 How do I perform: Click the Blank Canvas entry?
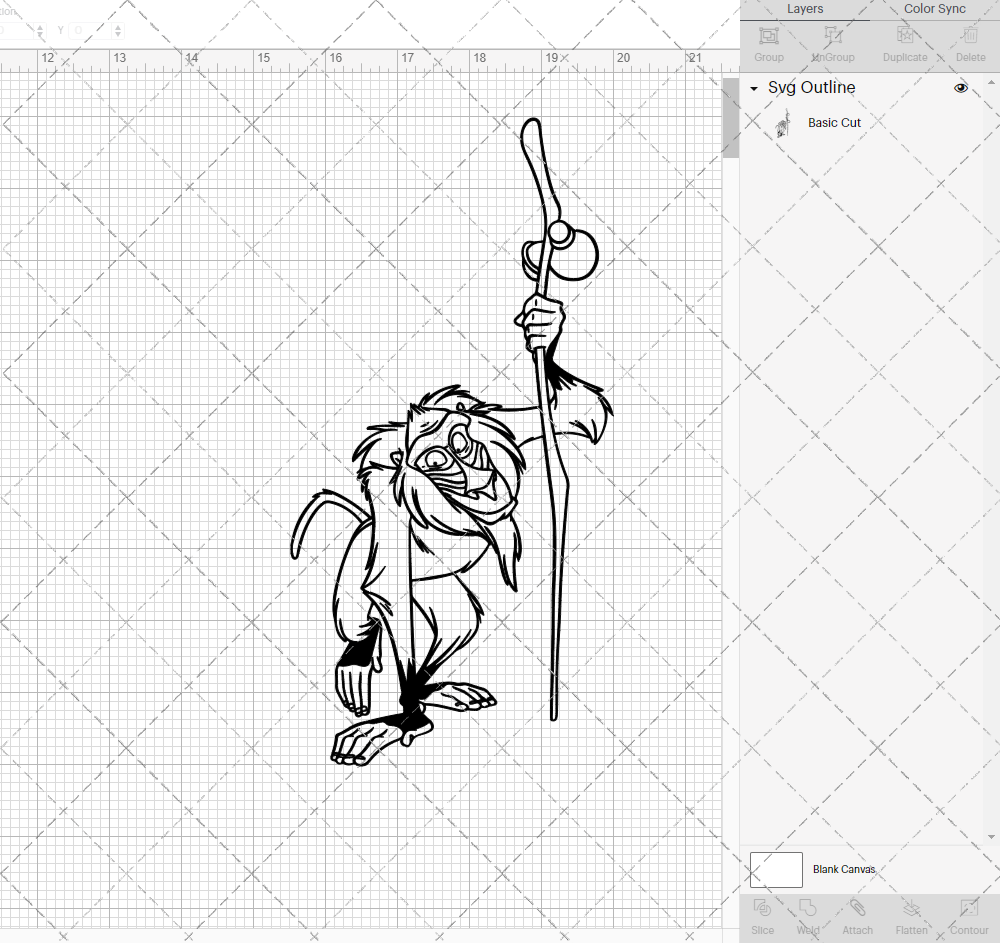tap(844, 869)
